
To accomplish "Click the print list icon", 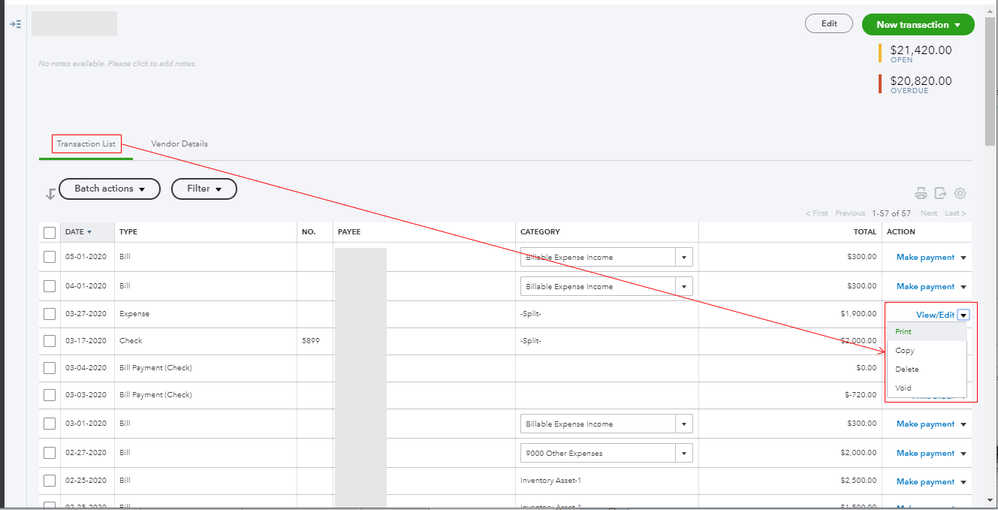I will 921,193.
